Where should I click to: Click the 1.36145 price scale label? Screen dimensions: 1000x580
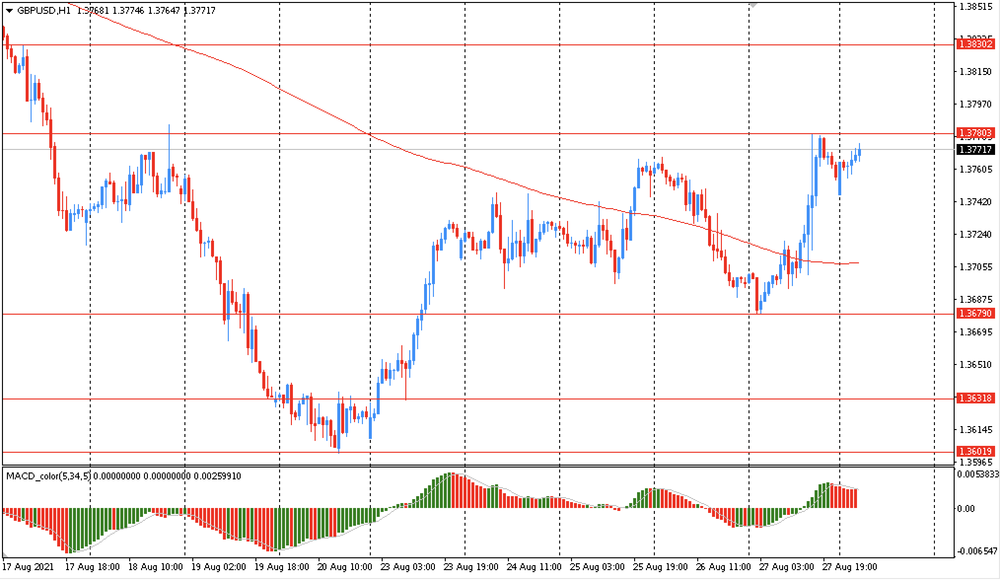coord(976,429)
